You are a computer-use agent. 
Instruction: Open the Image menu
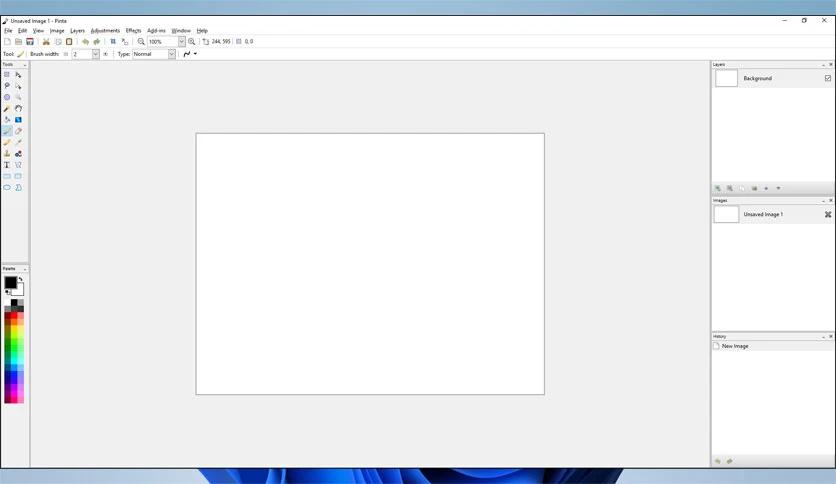click(x=57, y=31)
